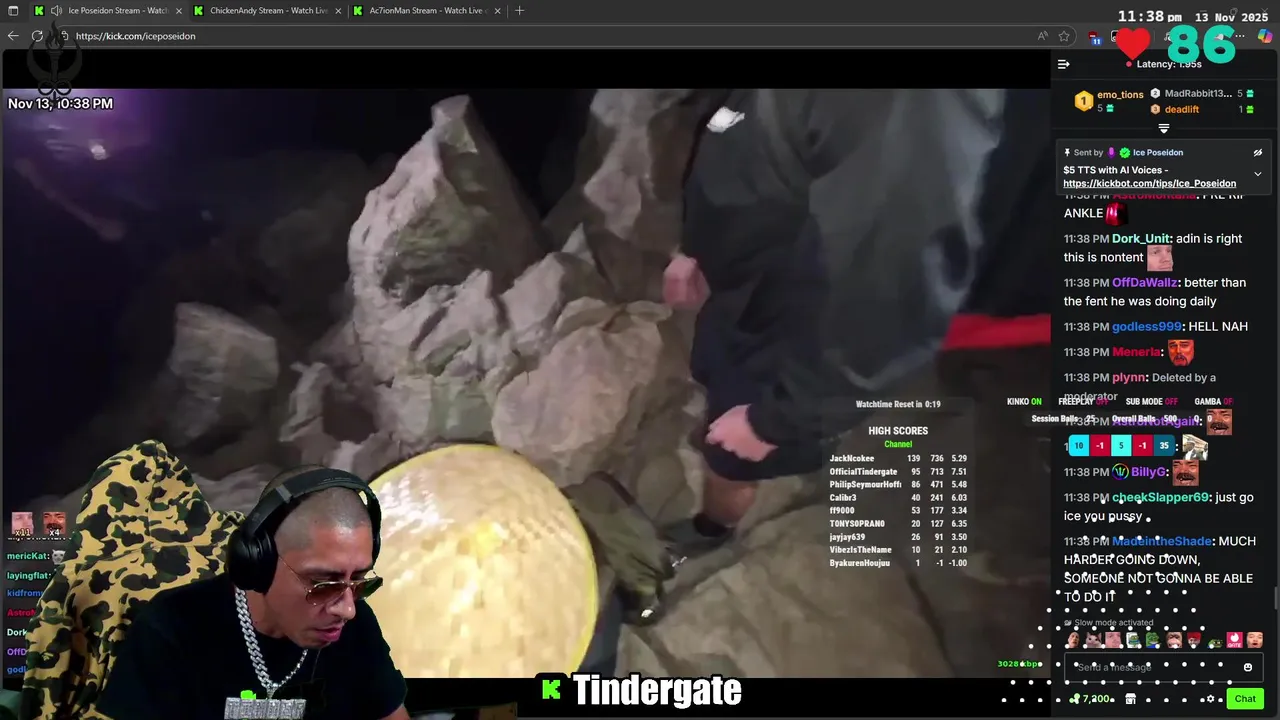The image size is (1280, 720).
Task: Open OffDaWallz's chat profile
Action: point(1146,283)
